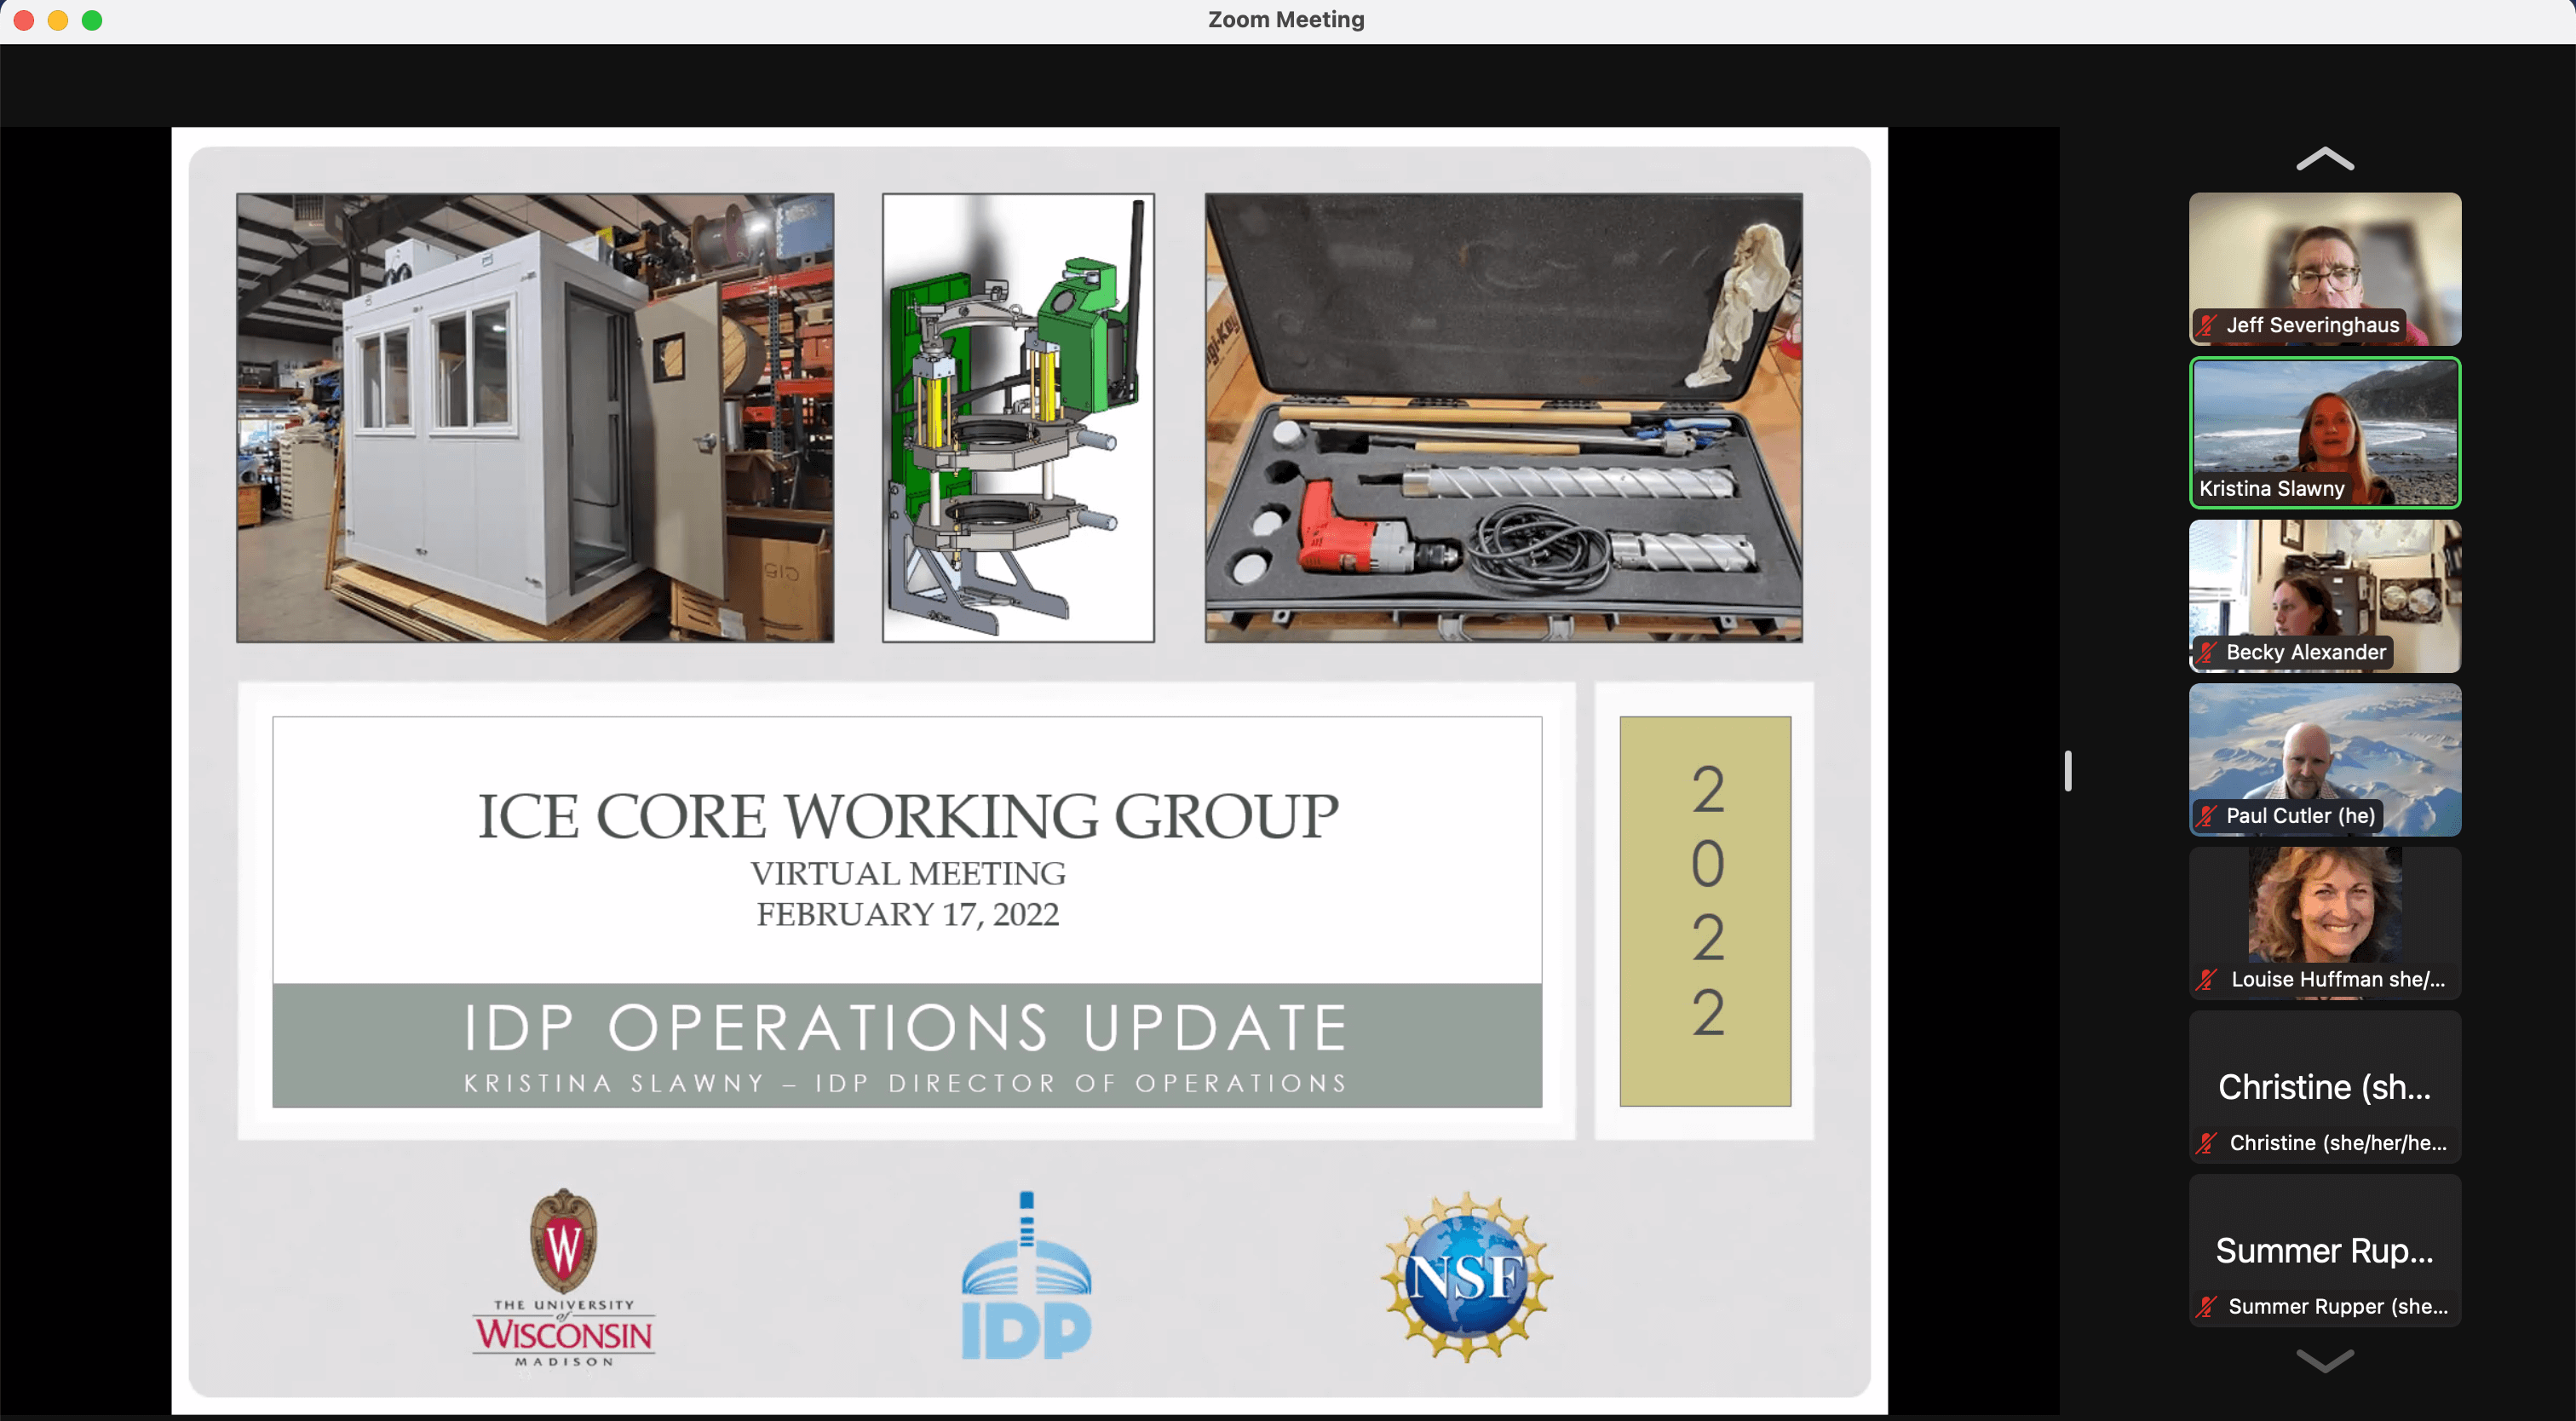Click the green drill rig rendering
Screen dimensions: 2576x1421
[x=1018, y=417]
